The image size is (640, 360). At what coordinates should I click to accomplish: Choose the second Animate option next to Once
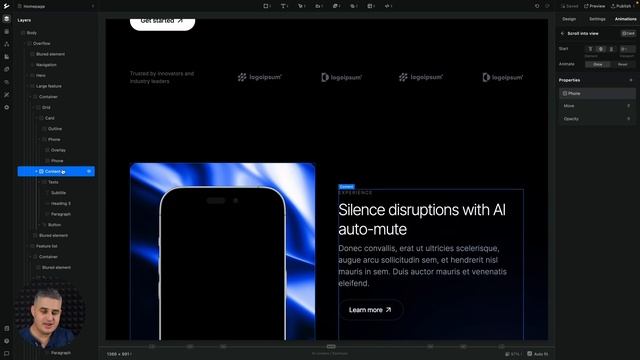623,64
